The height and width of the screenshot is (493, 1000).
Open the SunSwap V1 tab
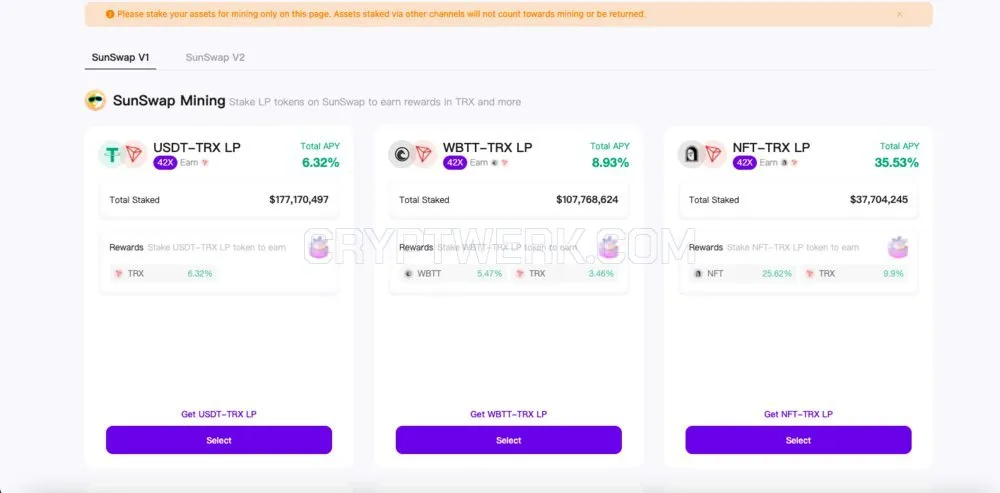[121, 57]
